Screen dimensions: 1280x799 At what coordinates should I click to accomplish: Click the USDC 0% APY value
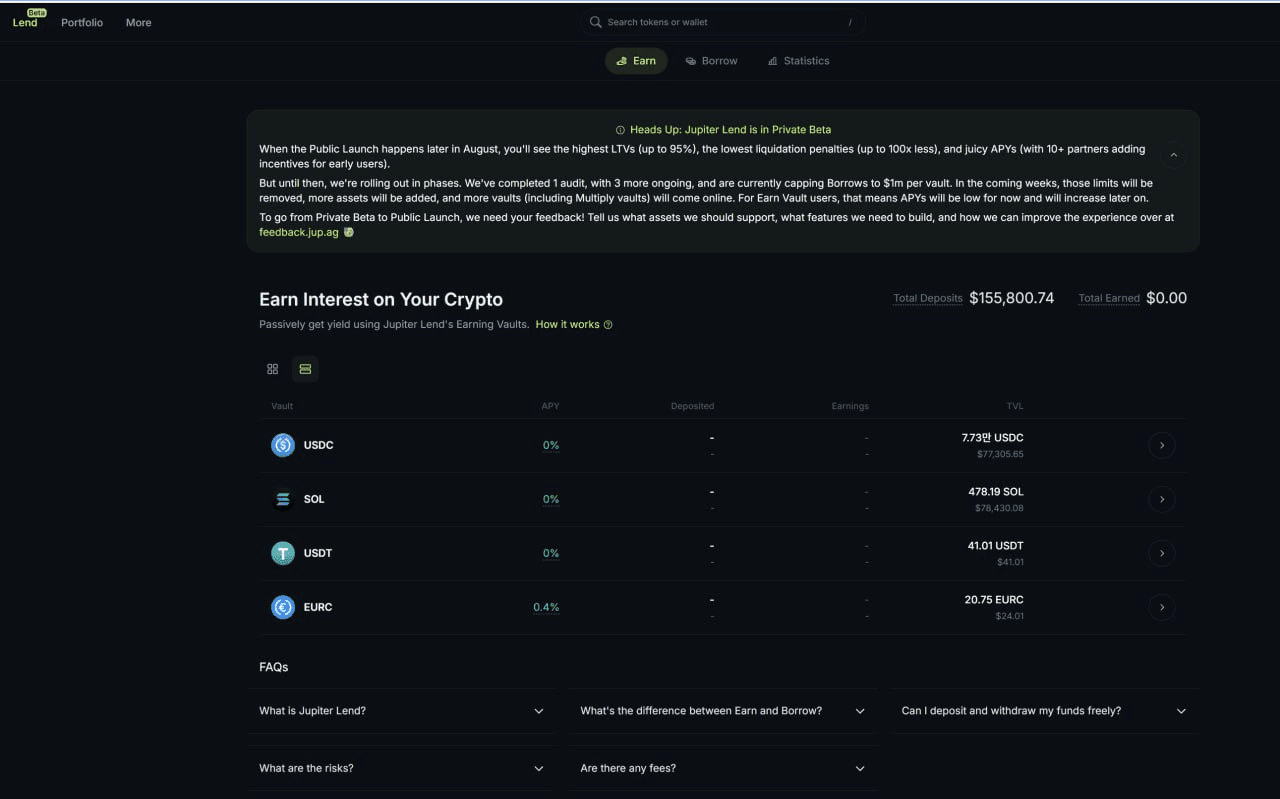551,445
